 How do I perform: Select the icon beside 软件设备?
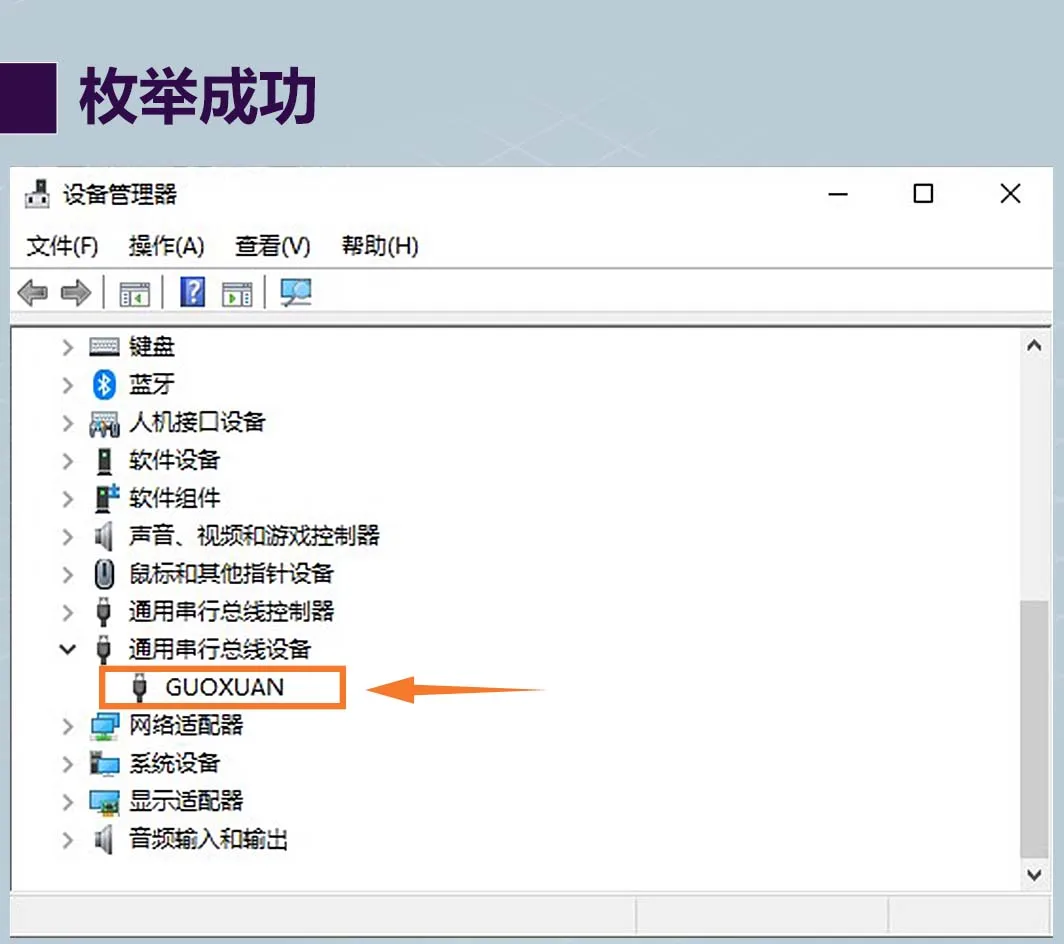[104, 461]
